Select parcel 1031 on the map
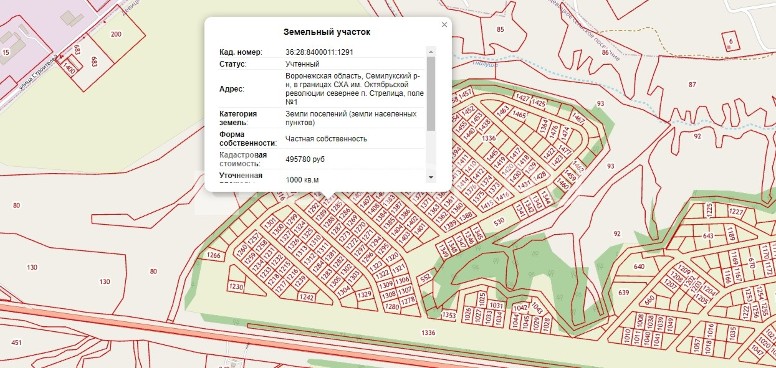Screen dimensions: 776x368 coord(496,306)
